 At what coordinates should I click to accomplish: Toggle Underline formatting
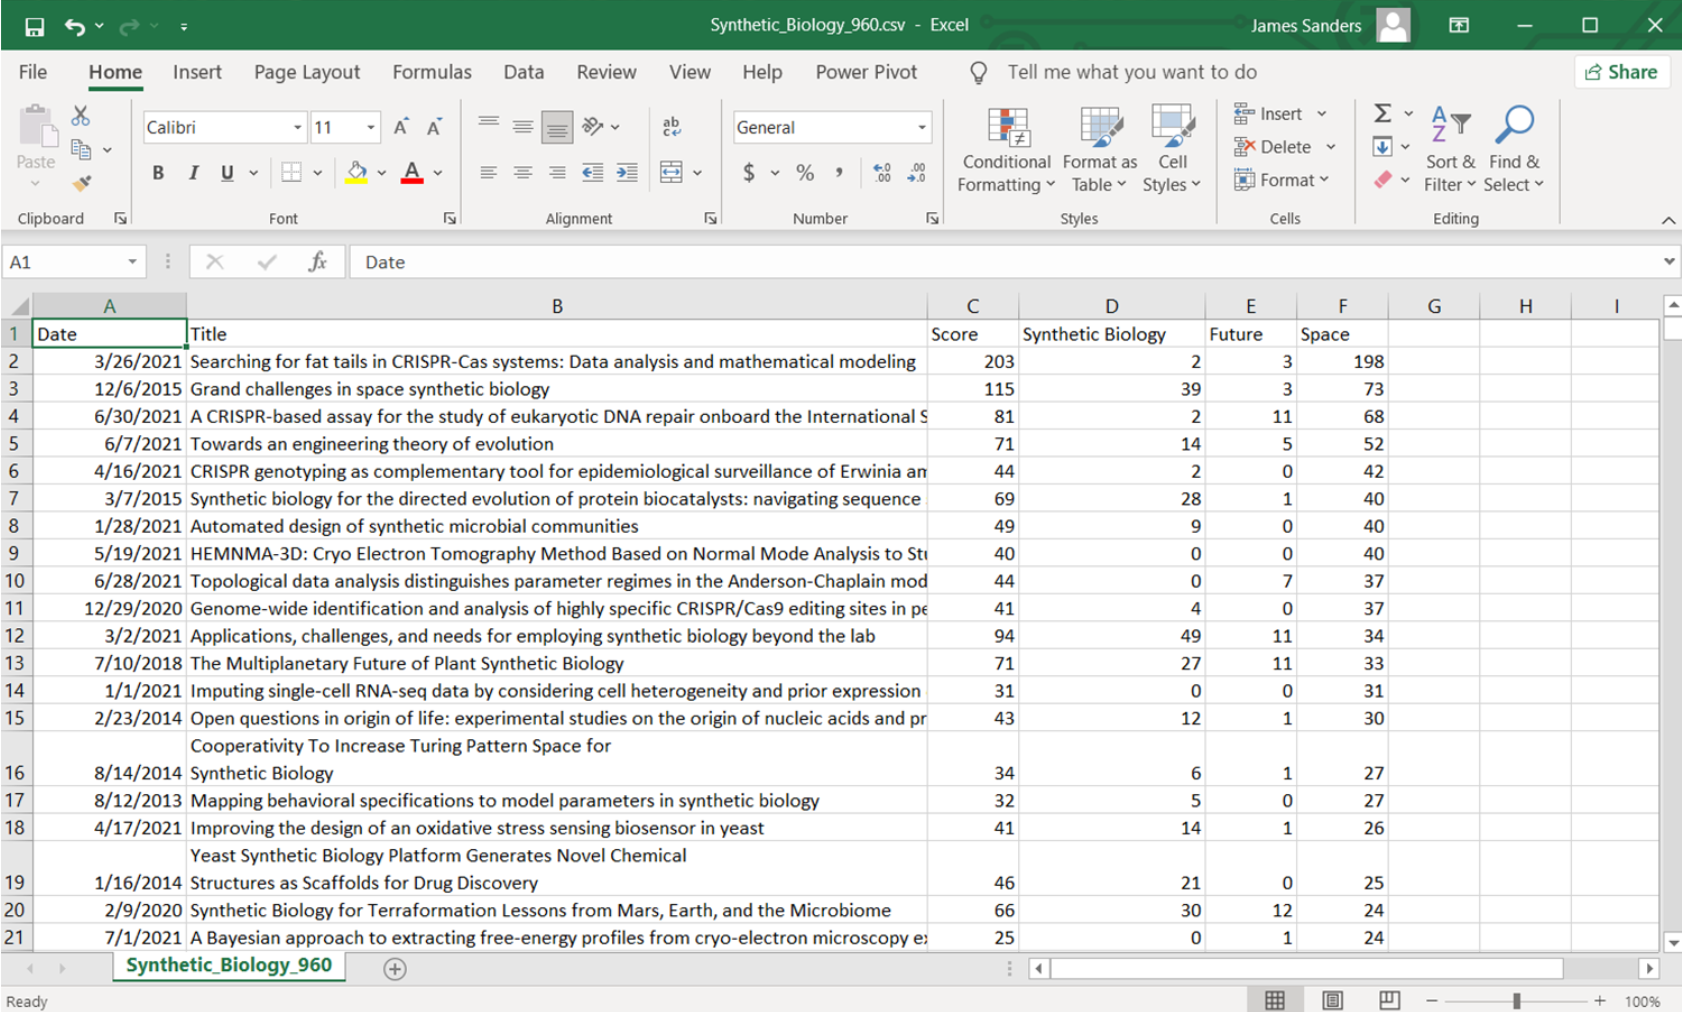click(227, 172)
